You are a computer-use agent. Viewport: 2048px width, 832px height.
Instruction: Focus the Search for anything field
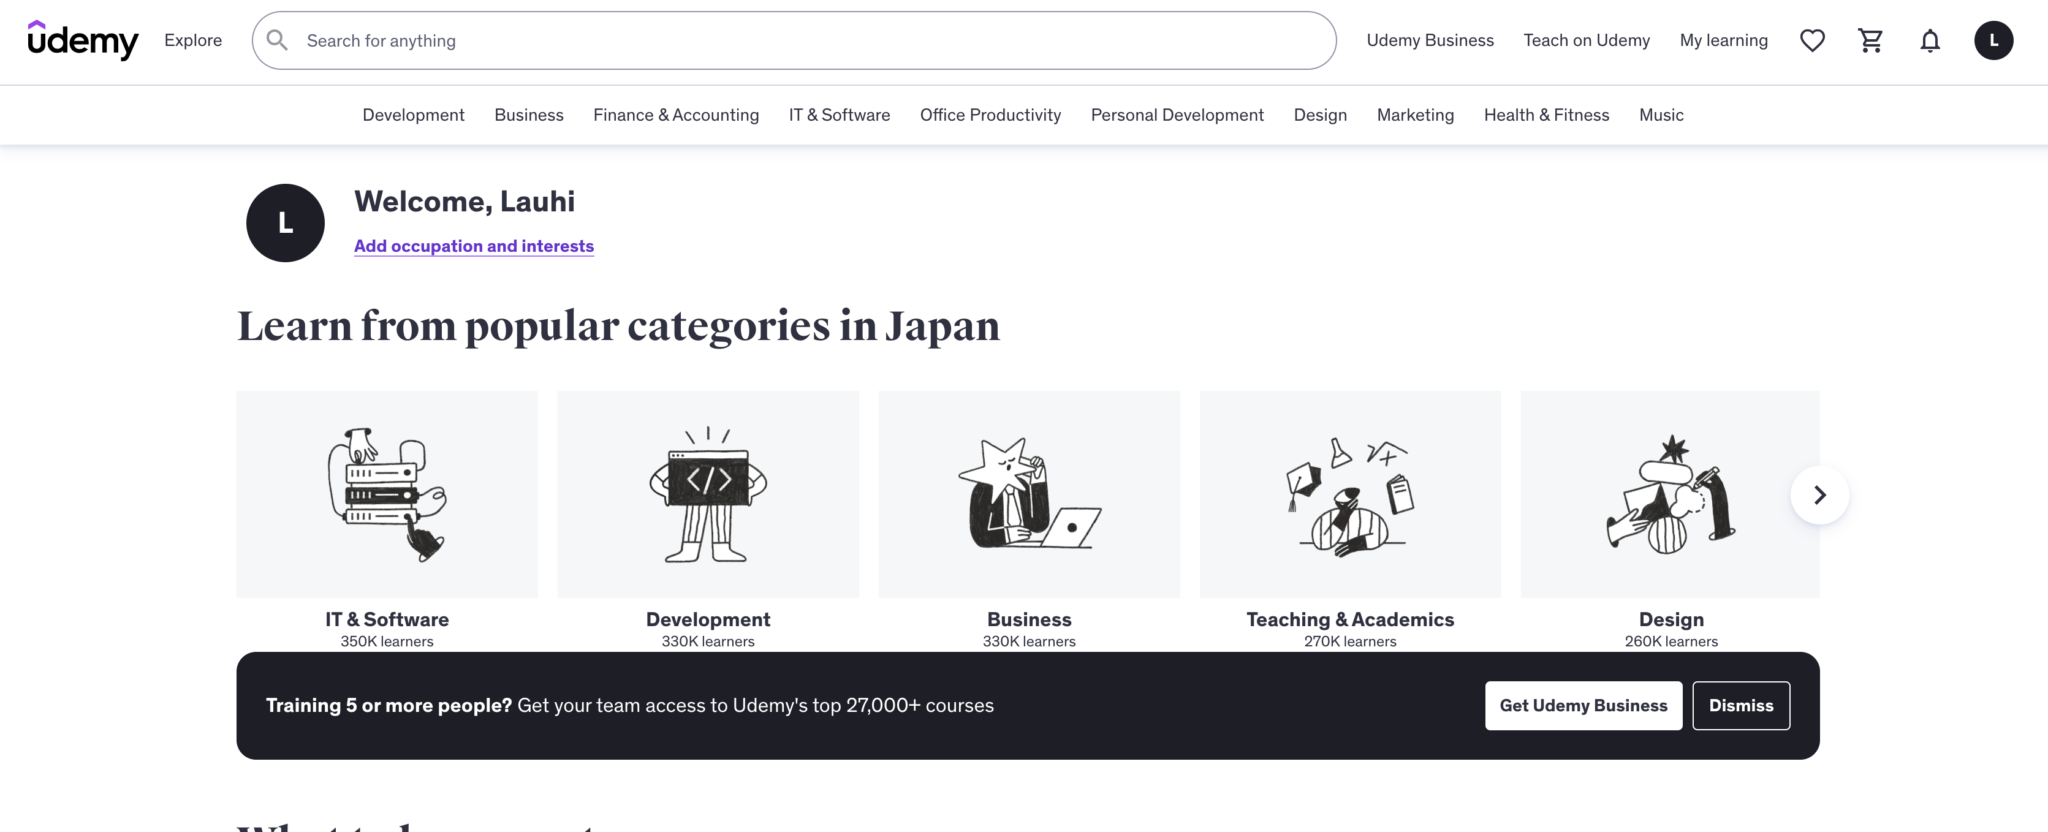coord(800,40)
